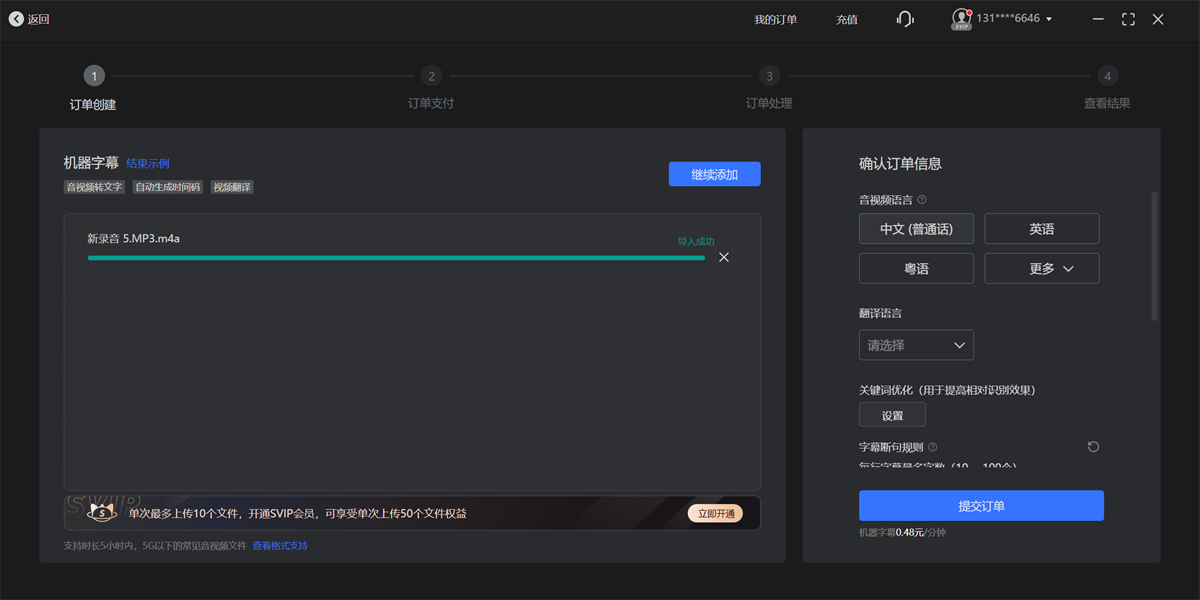Select 中文 (普通话) language option
This screenshot has width=1200, height=600.
[916, 229]
